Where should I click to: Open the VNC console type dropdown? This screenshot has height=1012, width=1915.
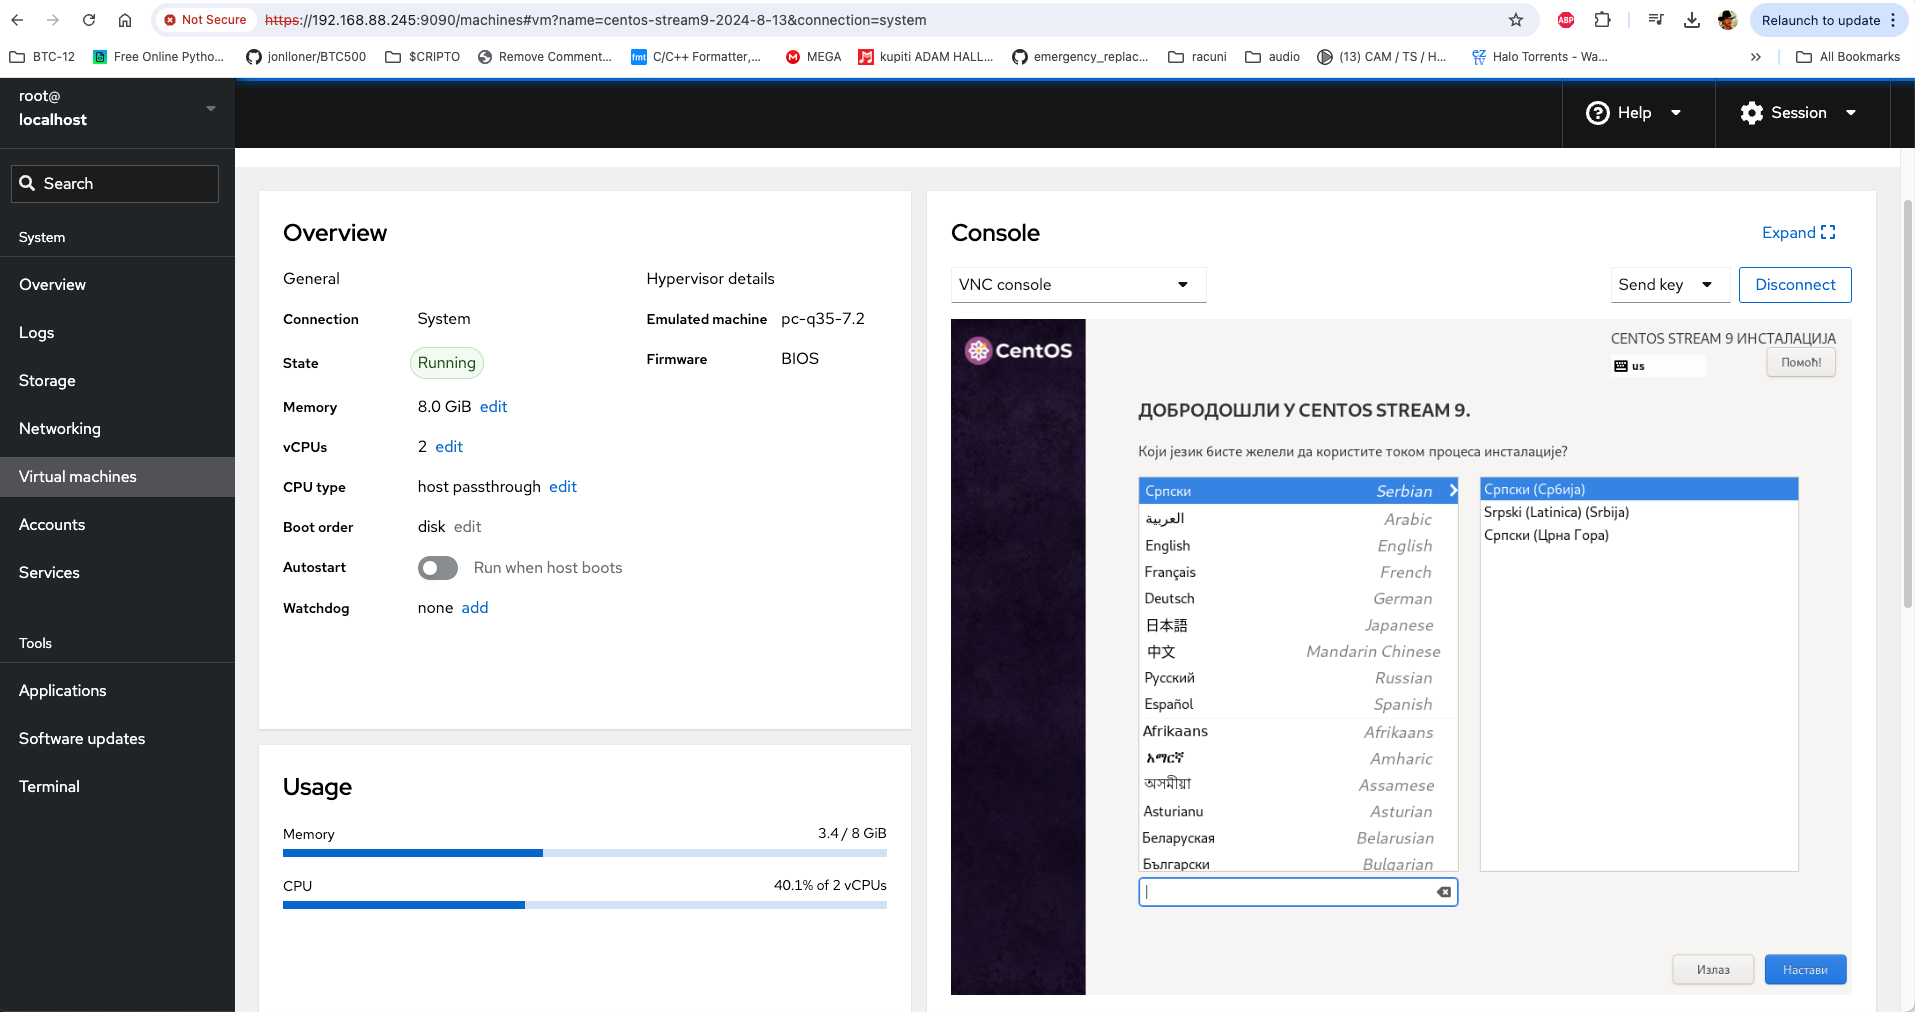[1078, 285]
